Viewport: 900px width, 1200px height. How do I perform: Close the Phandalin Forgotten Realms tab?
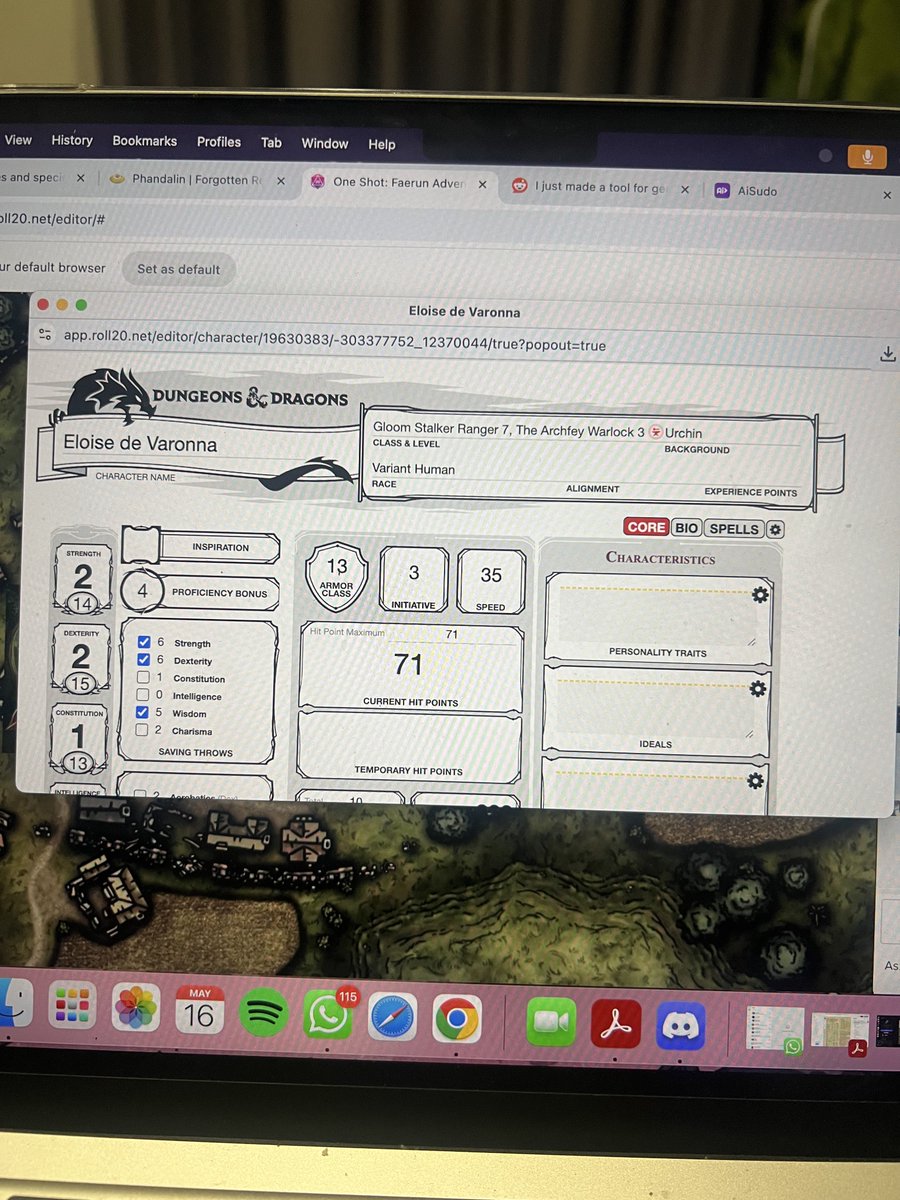click(x=281, y=181)
